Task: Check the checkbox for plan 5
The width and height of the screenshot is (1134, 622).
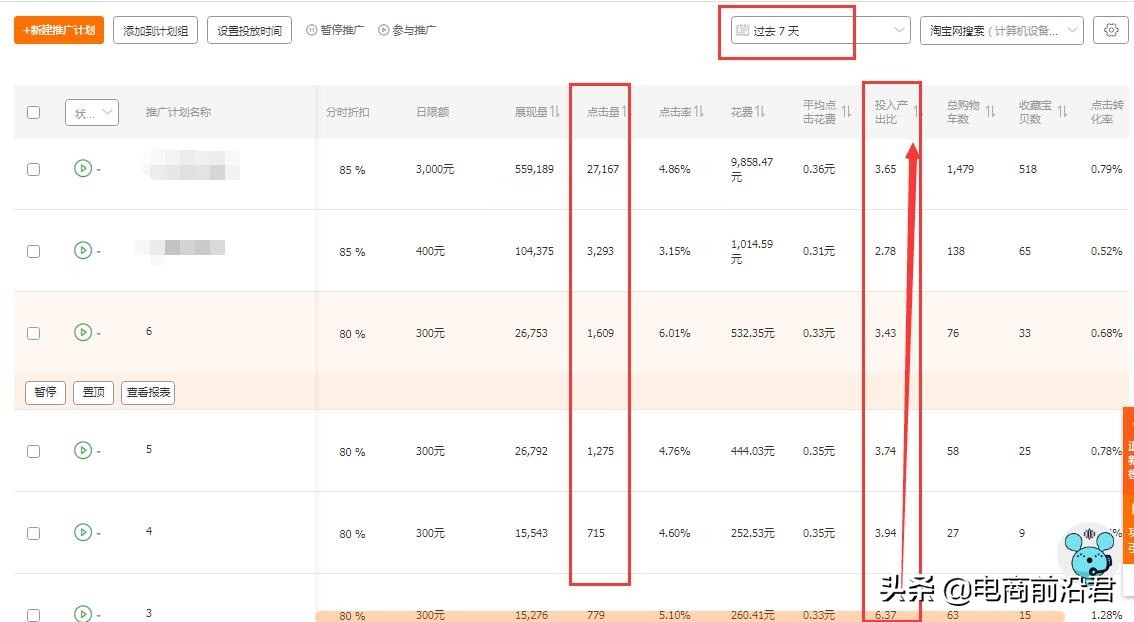Action: (33, 451)
